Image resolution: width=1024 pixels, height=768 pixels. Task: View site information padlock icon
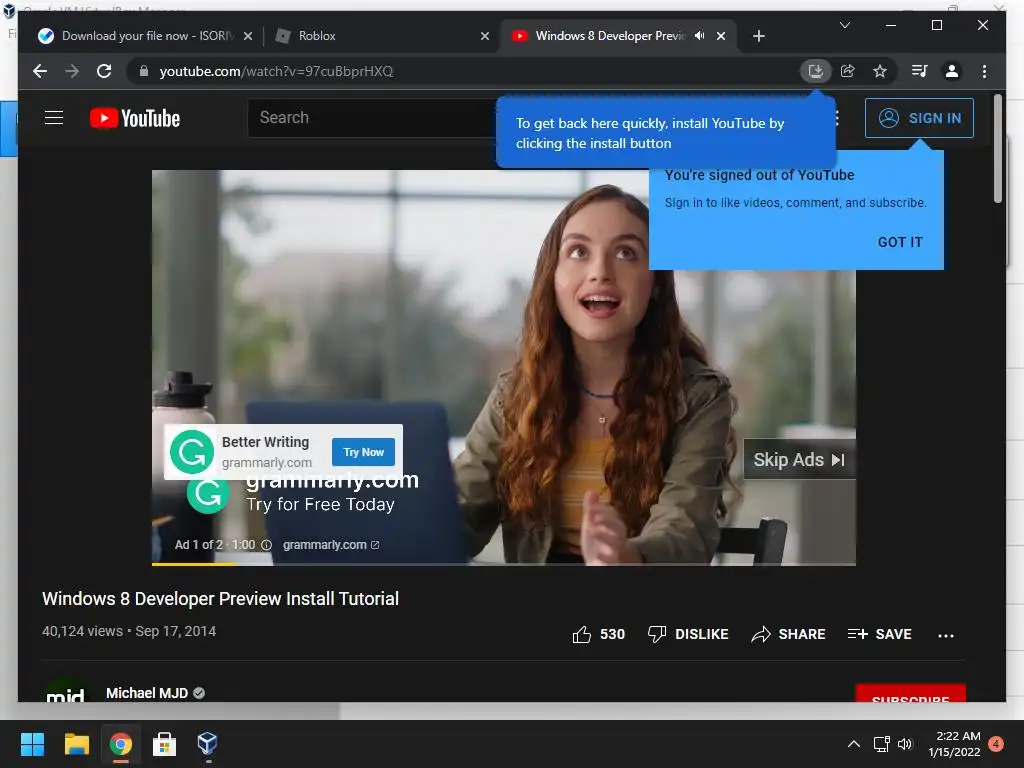[144, 71]
